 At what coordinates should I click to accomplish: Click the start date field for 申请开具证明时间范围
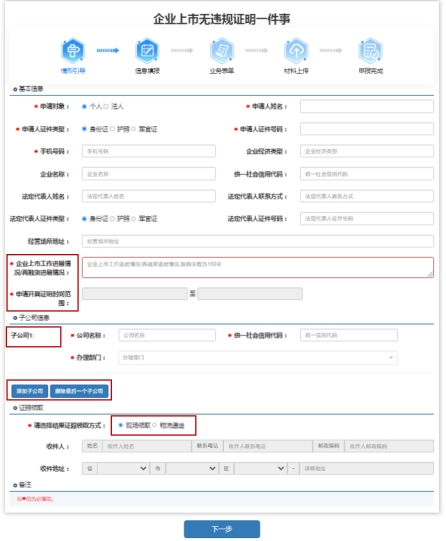(x=135, y=294)
